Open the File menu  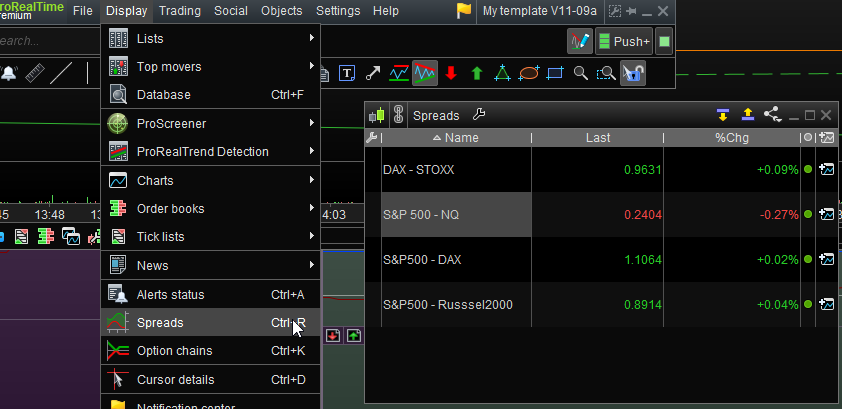point(83,11)
